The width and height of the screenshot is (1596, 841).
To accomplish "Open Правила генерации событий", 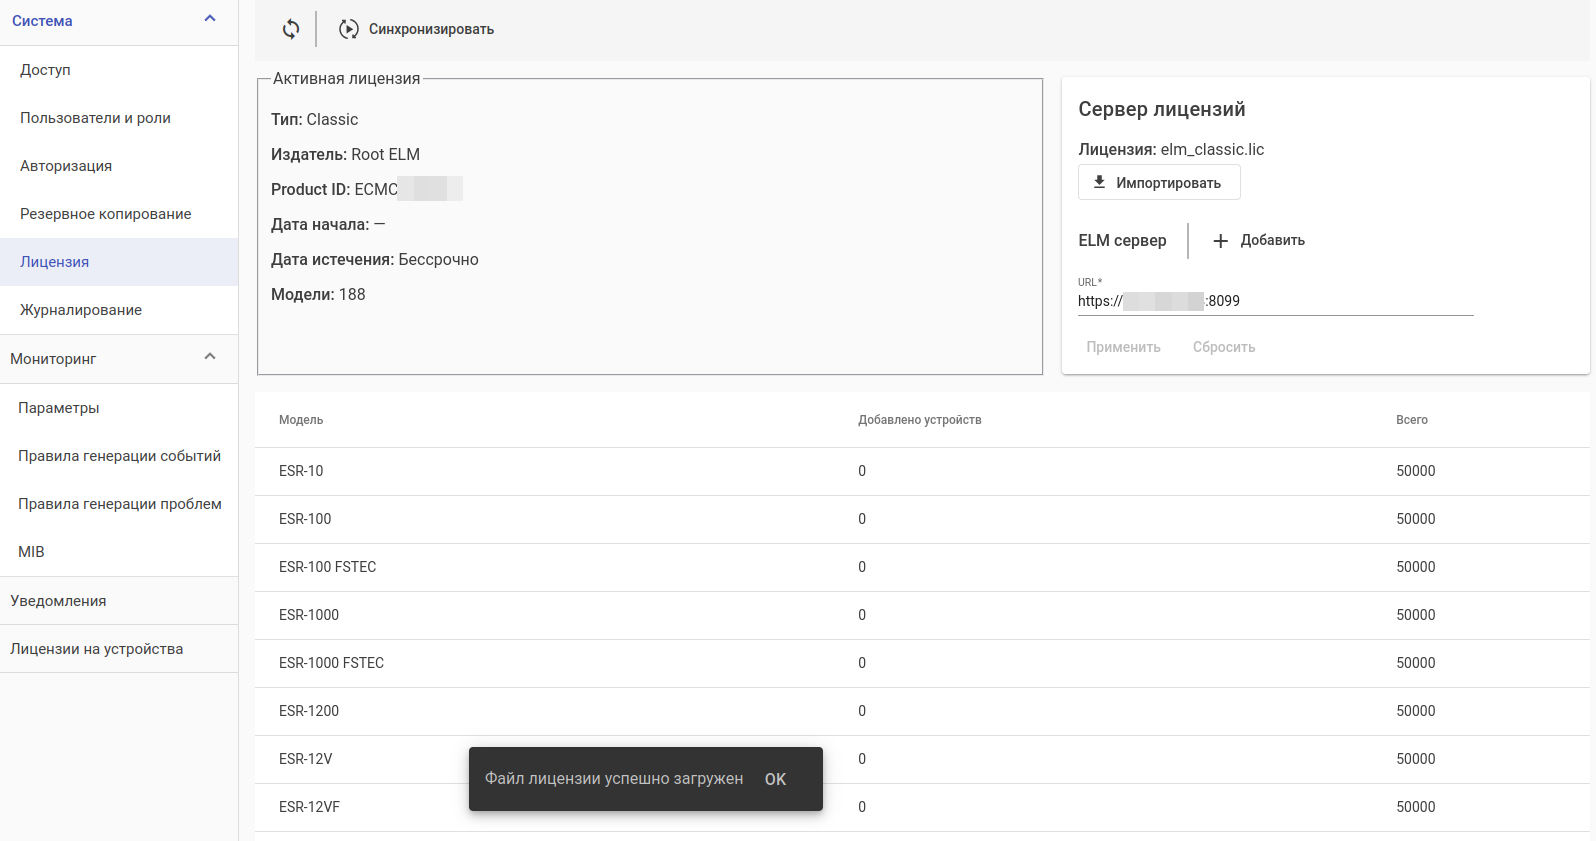I will [x=119, y=456].
